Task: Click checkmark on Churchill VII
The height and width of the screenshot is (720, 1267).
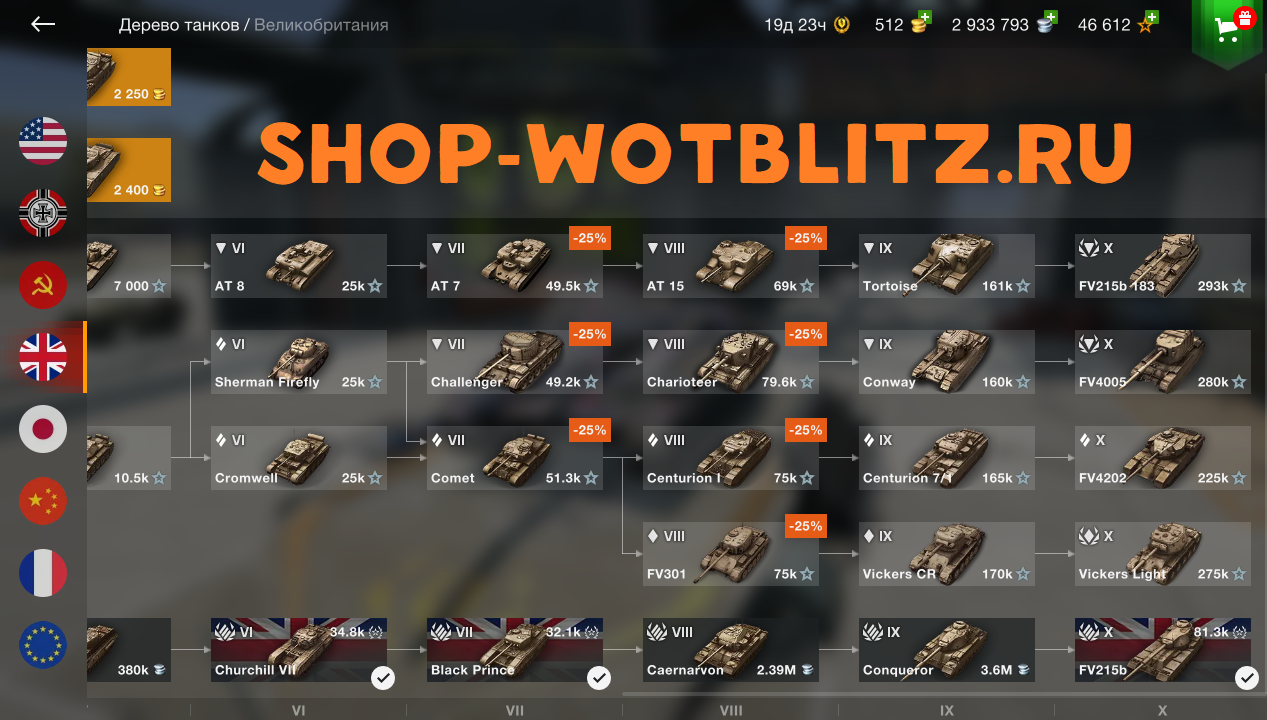Action: [x=382, y=678]
